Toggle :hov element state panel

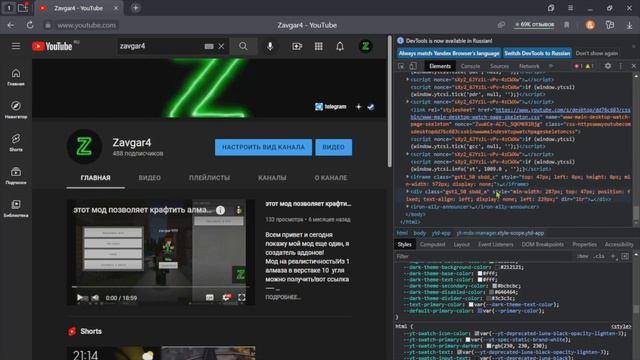coord(582,256)
